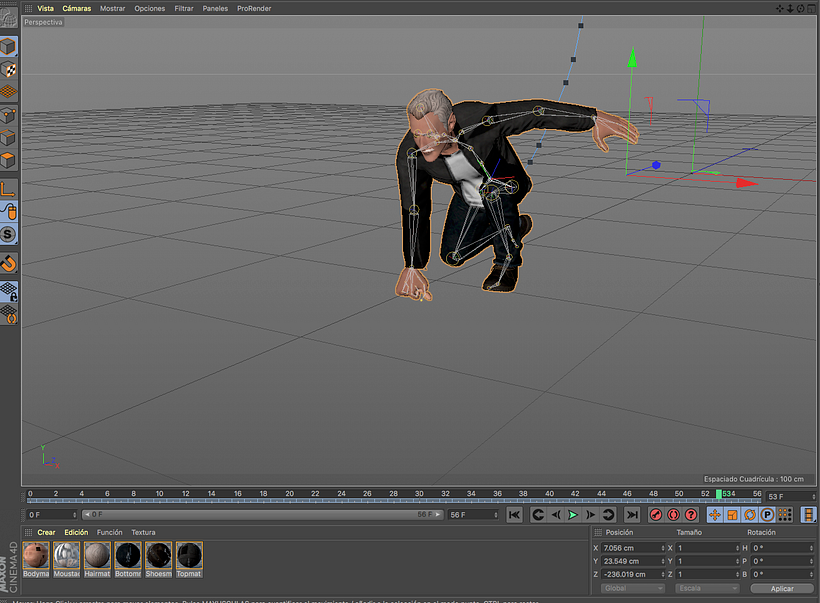Viewport: 820px width, 603px height.
Task: Click the start frame field 0 F
Action: tap(52, 515)
